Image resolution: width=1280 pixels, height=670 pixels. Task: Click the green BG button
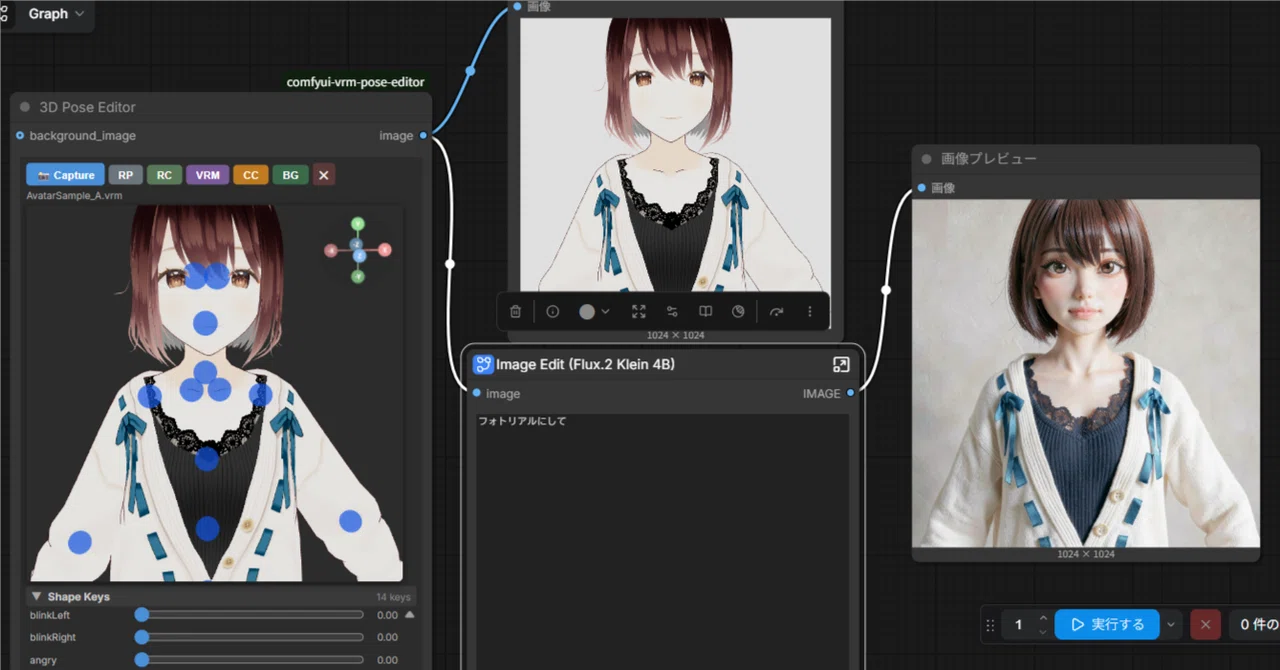pyautogui.click(x=290, y=175)
